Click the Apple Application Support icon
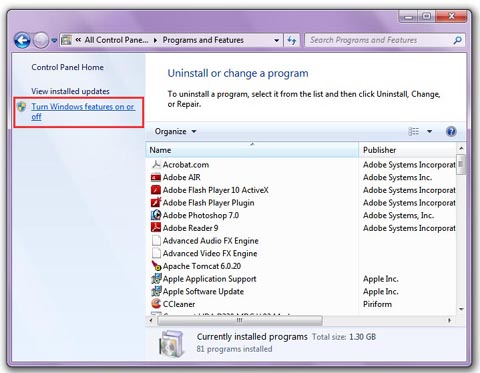The width and height of the screenshot is (480, 373). [x=156, y=279]
